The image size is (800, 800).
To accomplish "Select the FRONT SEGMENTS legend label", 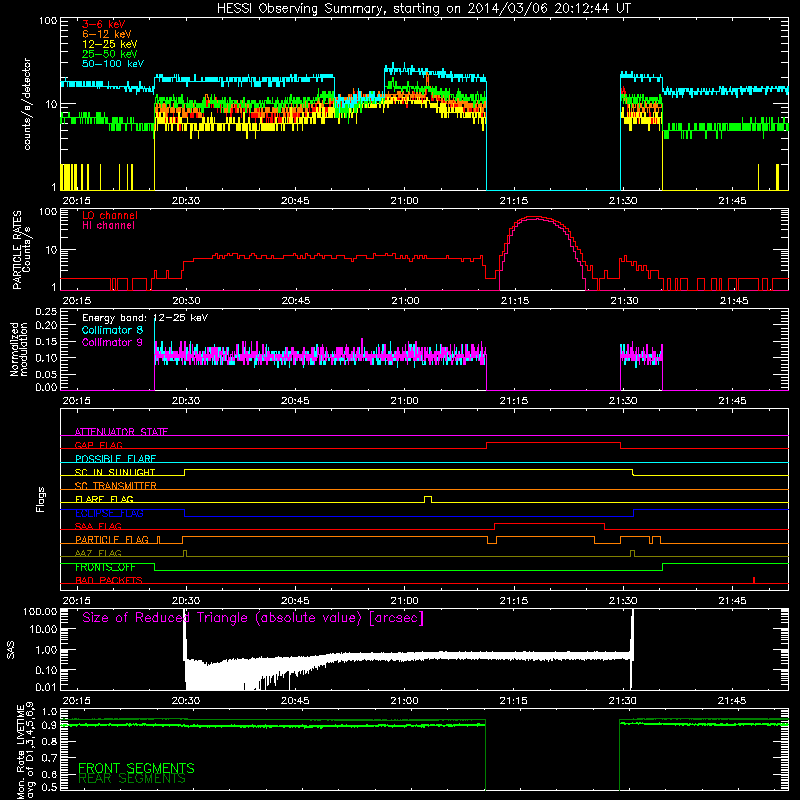I will [136, 768].
